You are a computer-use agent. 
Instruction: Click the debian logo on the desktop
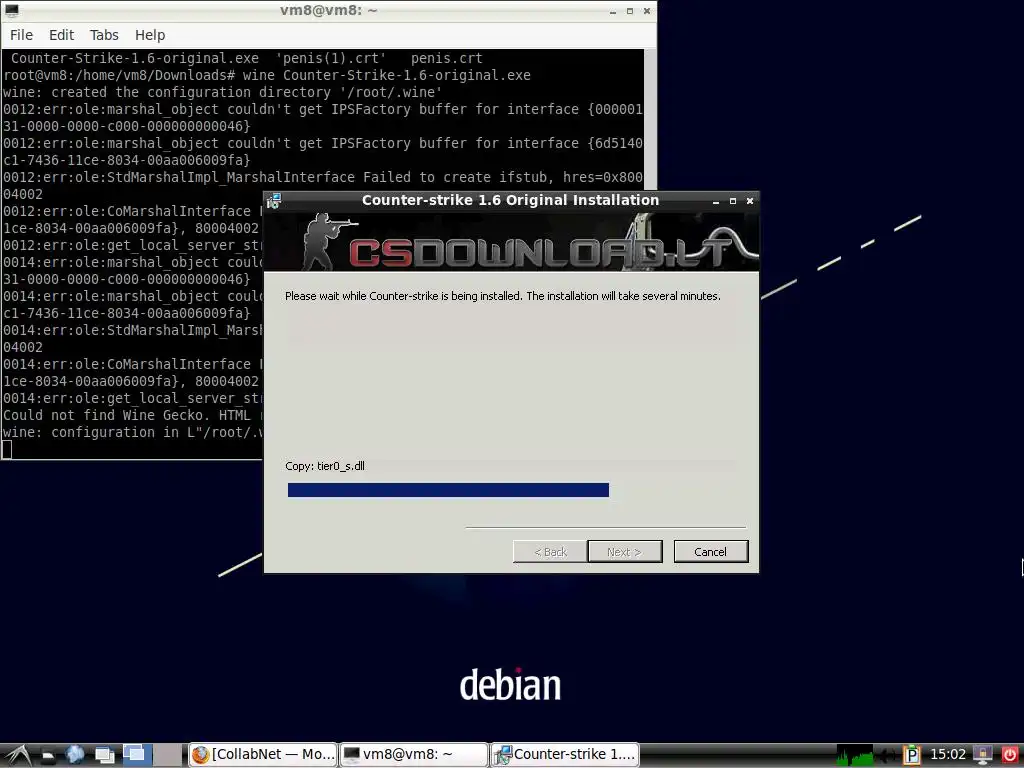(x=510, y=684)
